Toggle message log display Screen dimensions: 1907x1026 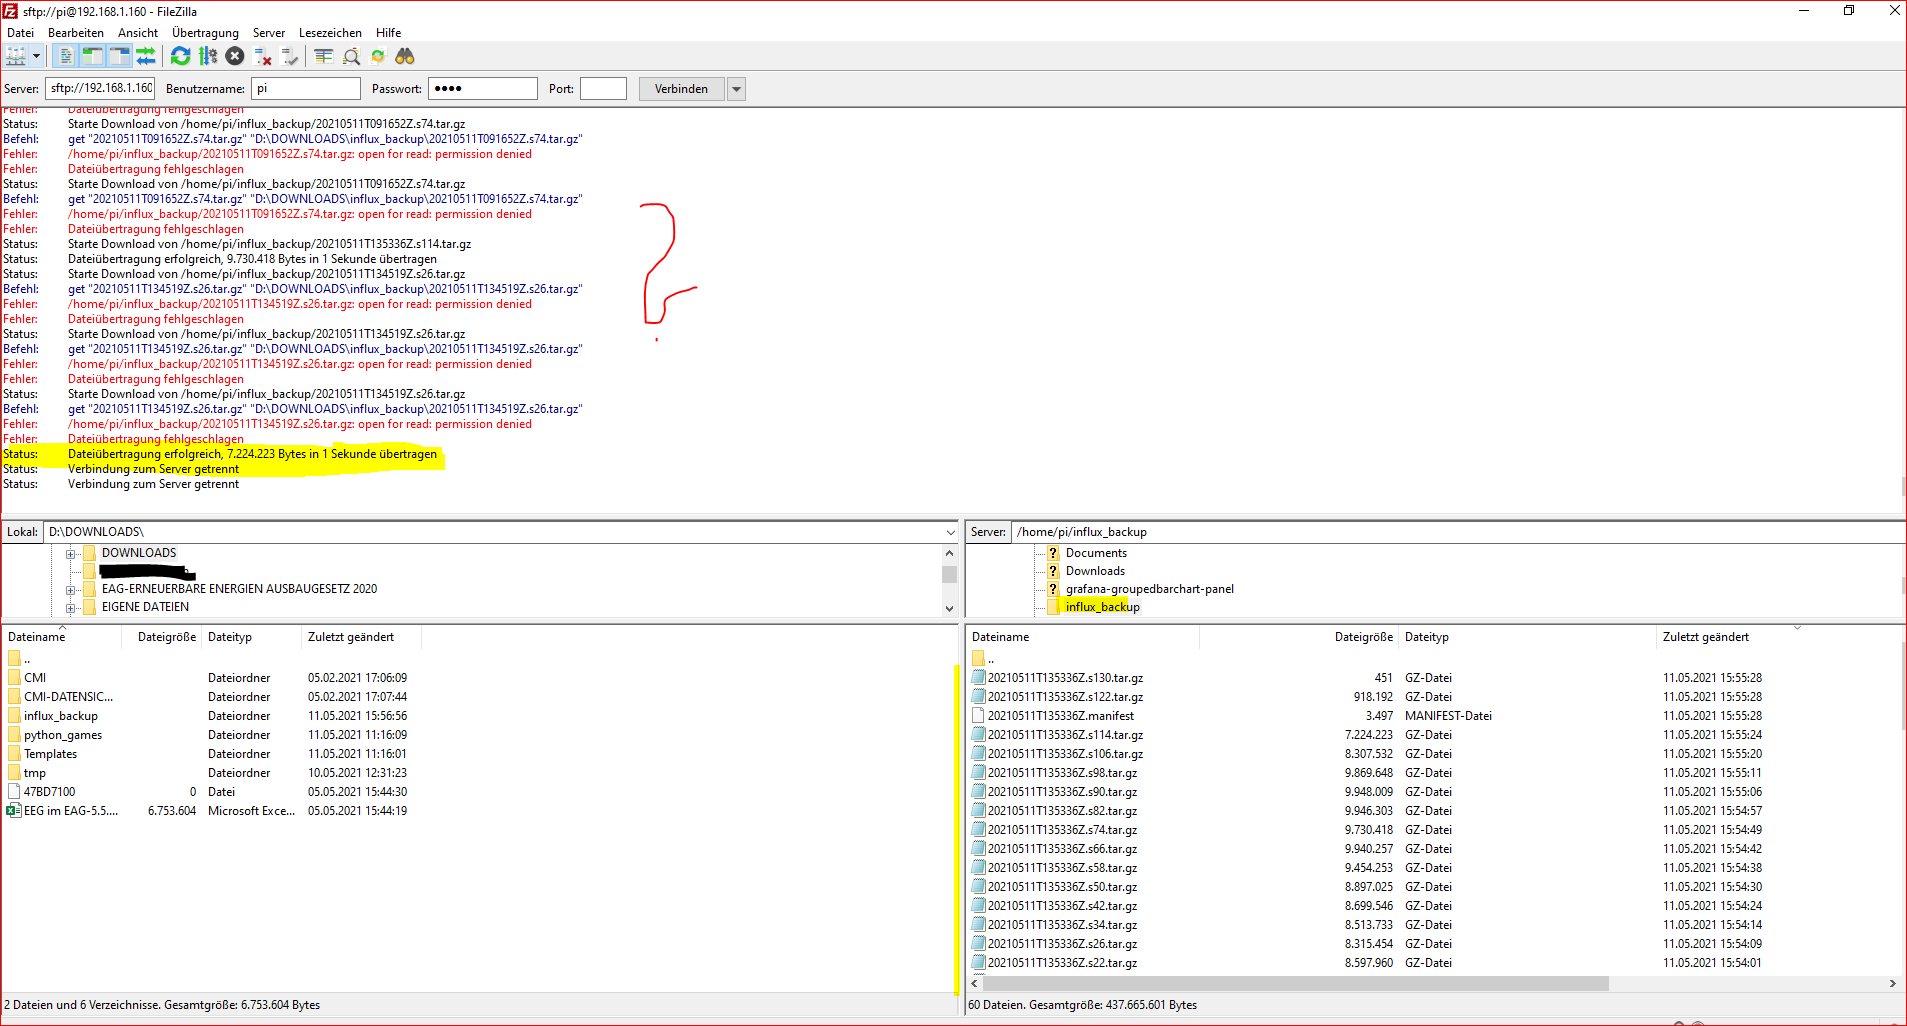click(66, 56)
